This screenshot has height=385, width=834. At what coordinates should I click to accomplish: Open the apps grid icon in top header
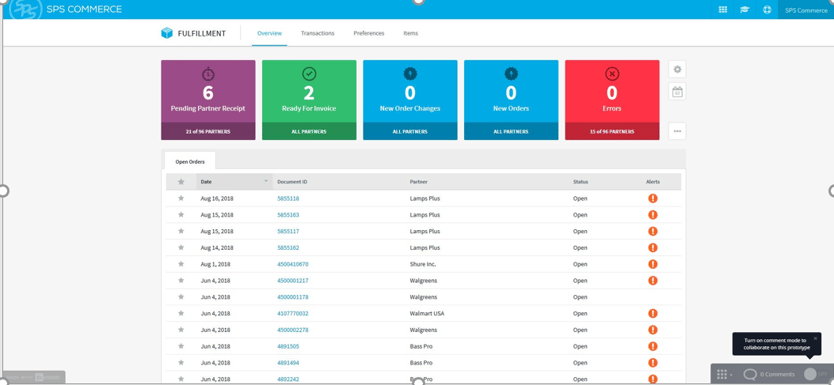click(723, 10)
